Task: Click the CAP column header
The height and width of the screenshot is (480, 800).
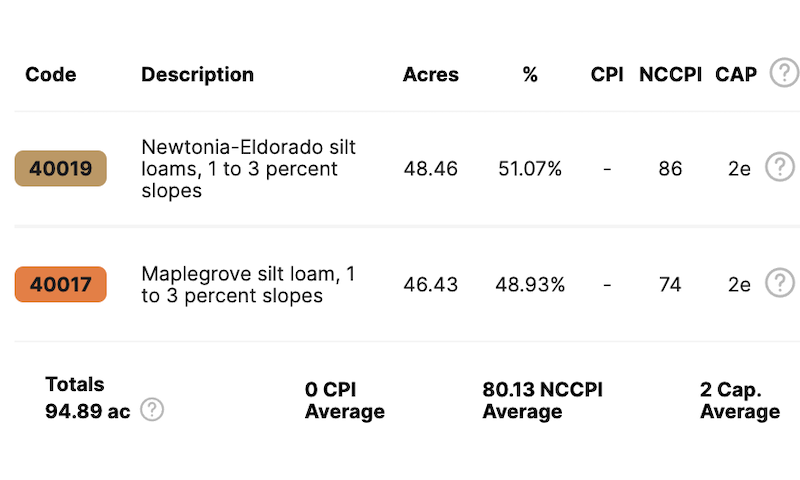Action: [736, 74]
